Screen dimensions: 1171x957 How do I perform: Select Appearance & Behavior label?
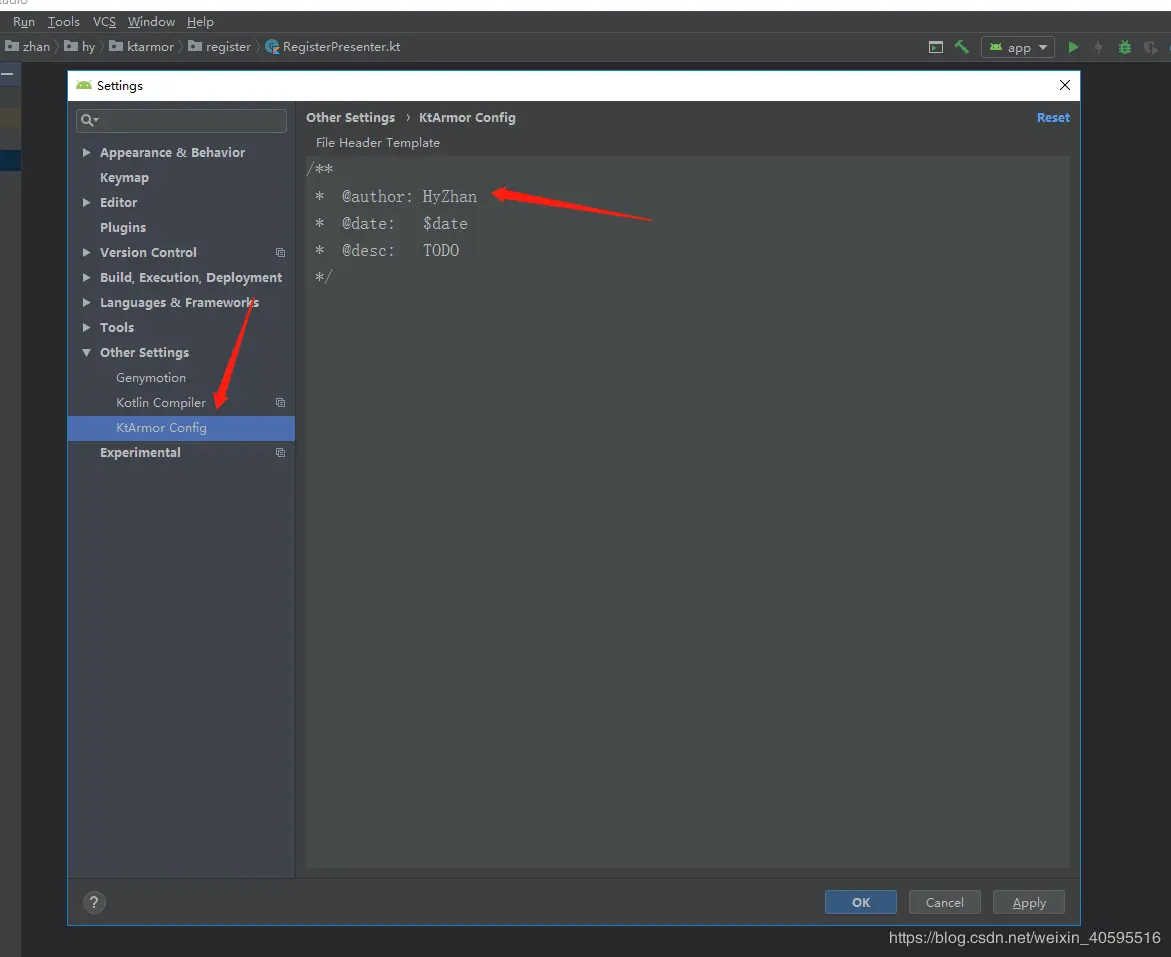coord(173,152)
